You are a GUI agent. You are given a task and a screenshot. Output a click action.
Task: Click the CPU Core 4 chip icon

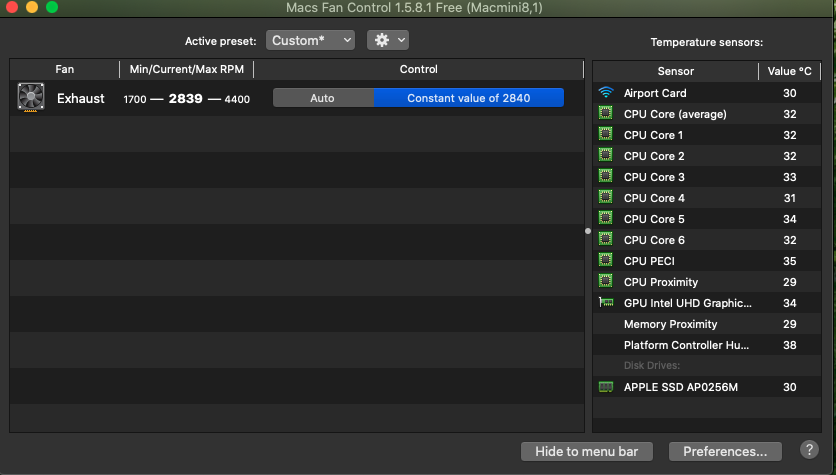tap(606, 197)
